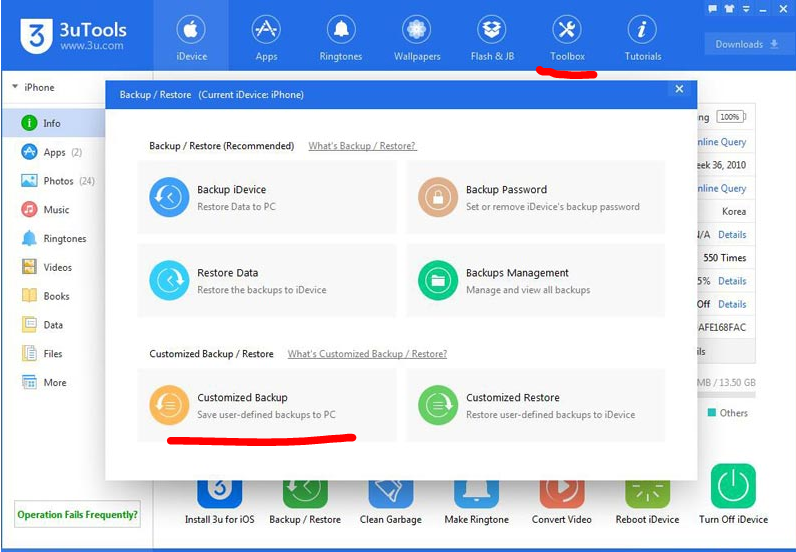Click the feedback chat icon in title bar
Viewport: 796px width, 552px height.
tap(713, 9)
